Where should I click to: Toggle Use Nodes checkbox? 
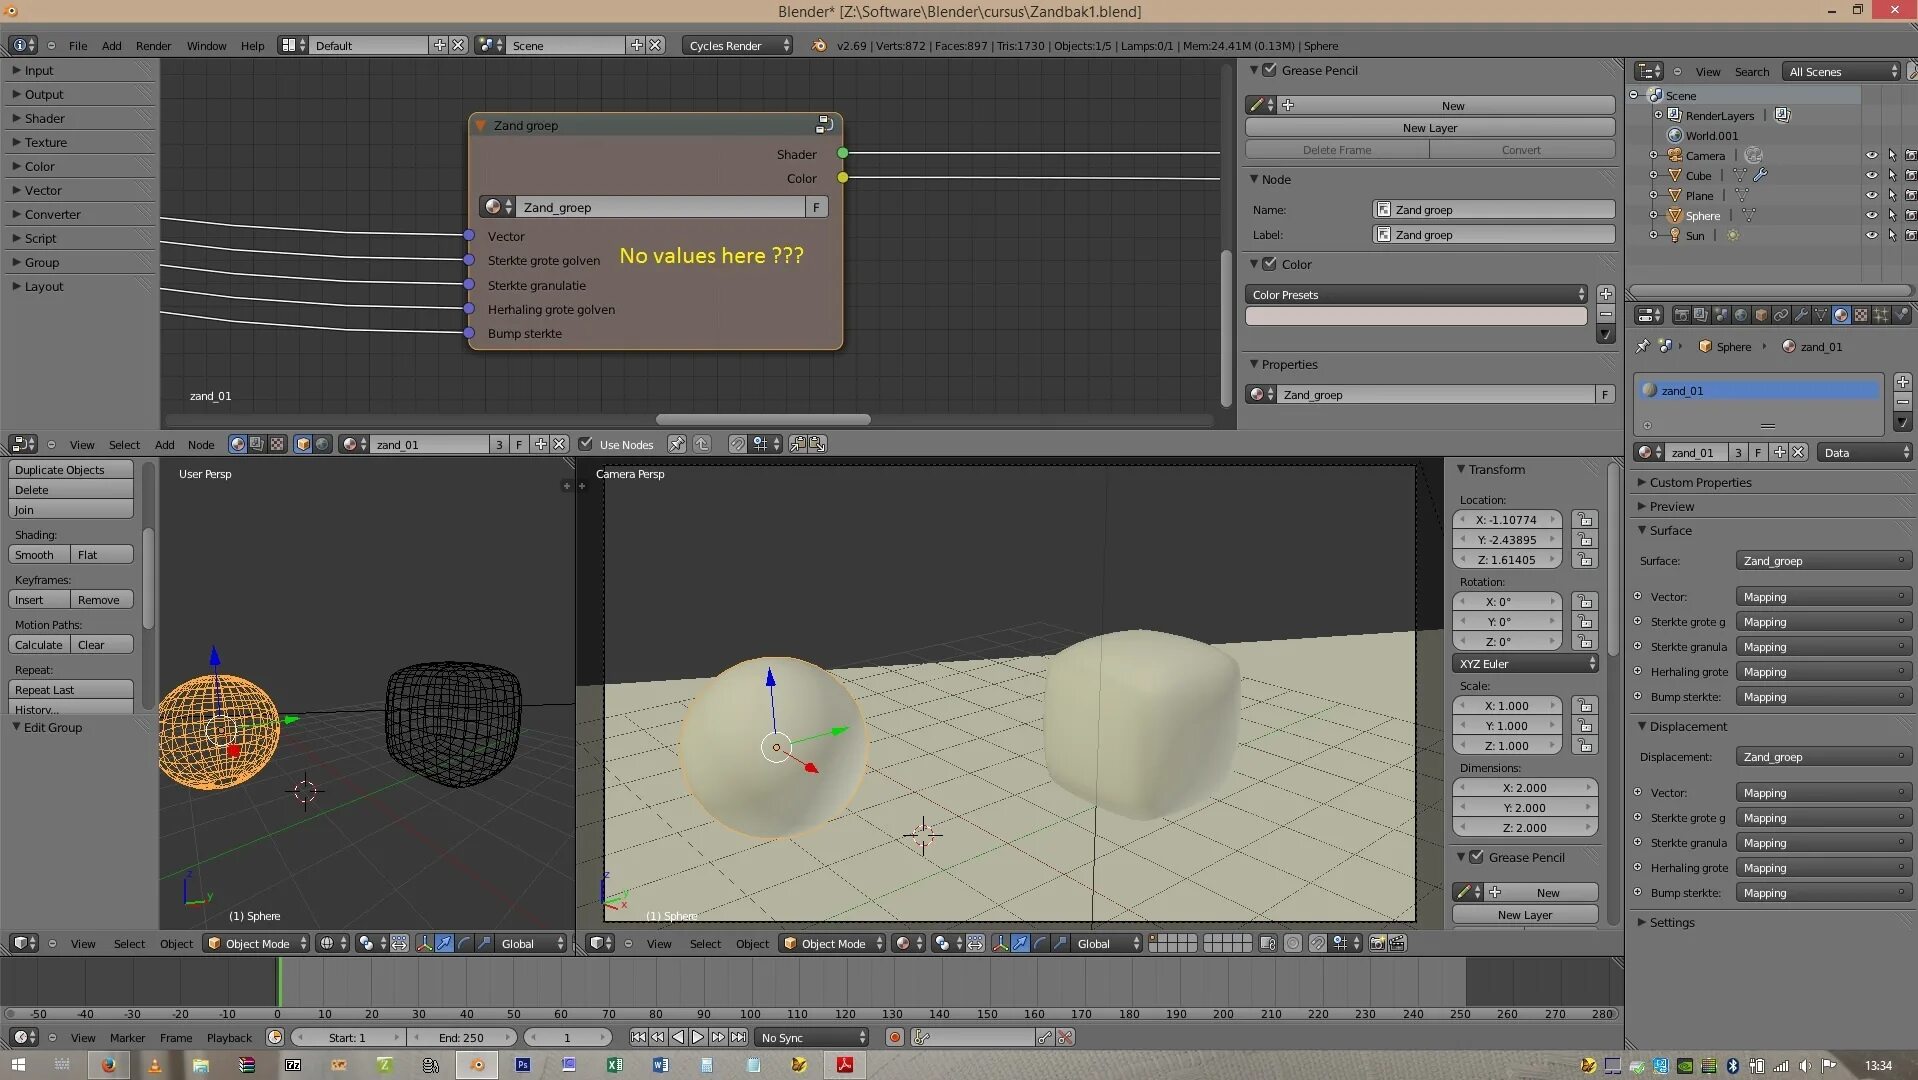[586, 444]
